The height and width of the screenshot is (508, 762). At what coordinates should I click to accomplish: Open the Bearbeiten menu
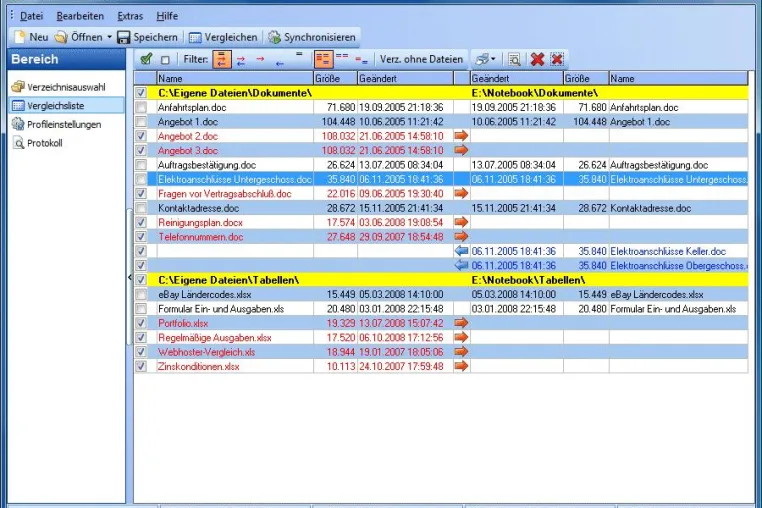pos(80,16)
